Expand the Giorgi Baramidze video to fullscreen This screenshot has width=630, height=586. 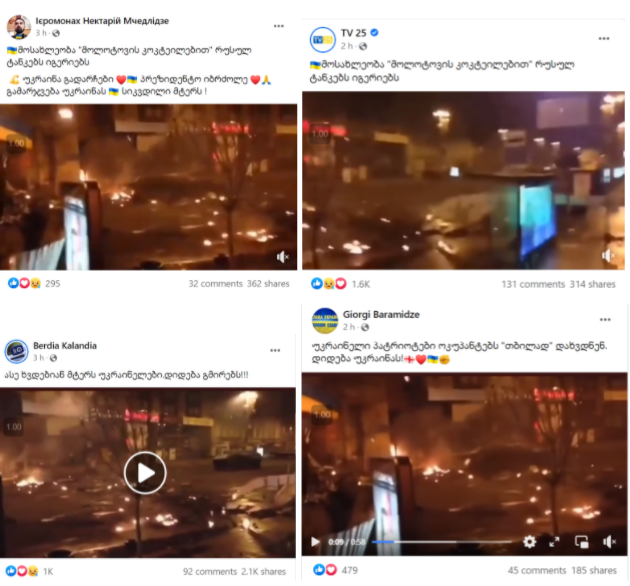554,542
